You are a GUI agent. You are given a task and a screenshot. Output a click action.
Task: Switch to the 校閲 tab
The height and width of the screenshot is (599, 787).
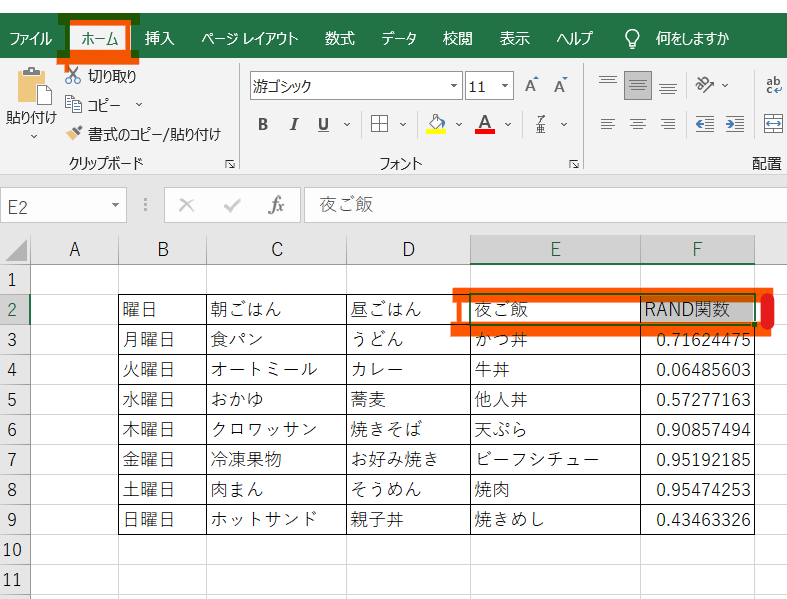(x=457, y=39)
